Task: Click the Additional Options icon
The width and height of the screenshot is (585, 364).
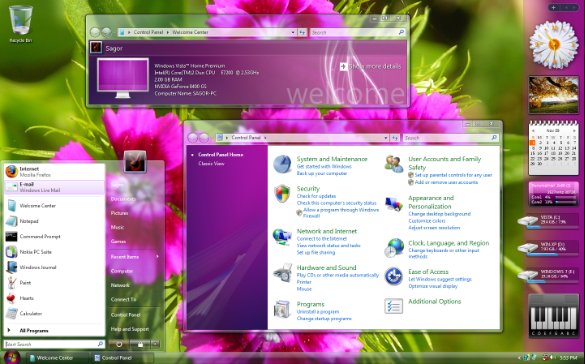Action: pyautogui.click(x=394, y=306)
